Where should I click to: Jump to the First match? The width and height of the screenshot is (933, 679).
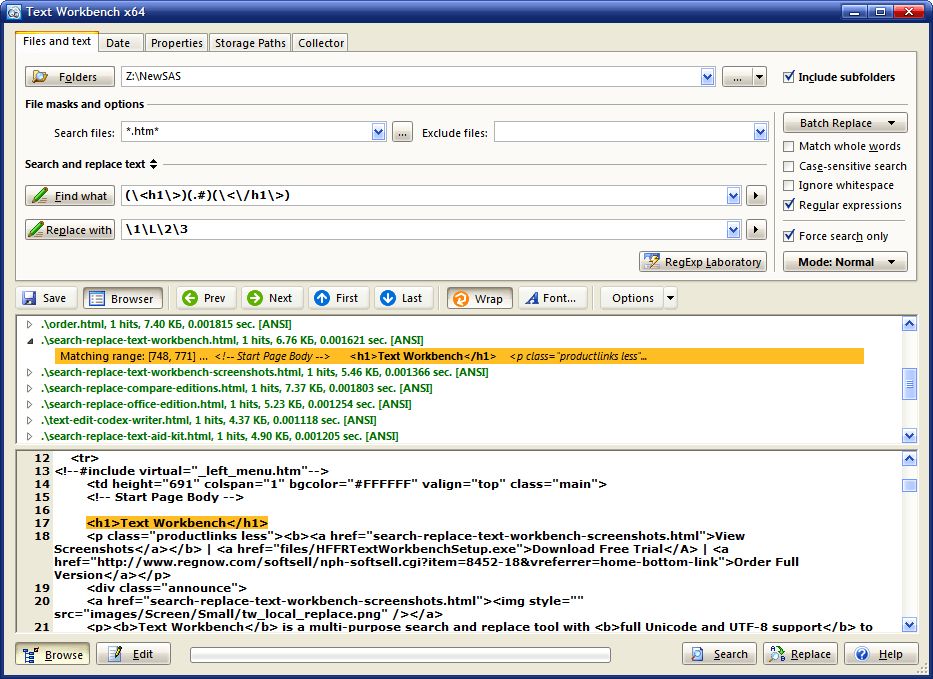point(338,297)
